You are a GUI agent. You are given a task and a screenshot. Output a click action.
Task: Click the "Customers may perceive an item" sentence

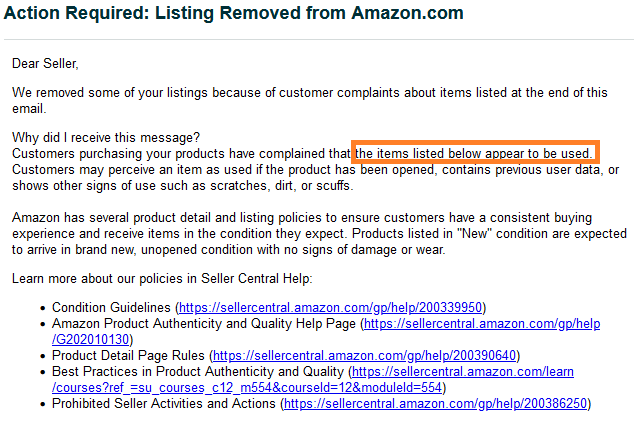pos(300,169)
